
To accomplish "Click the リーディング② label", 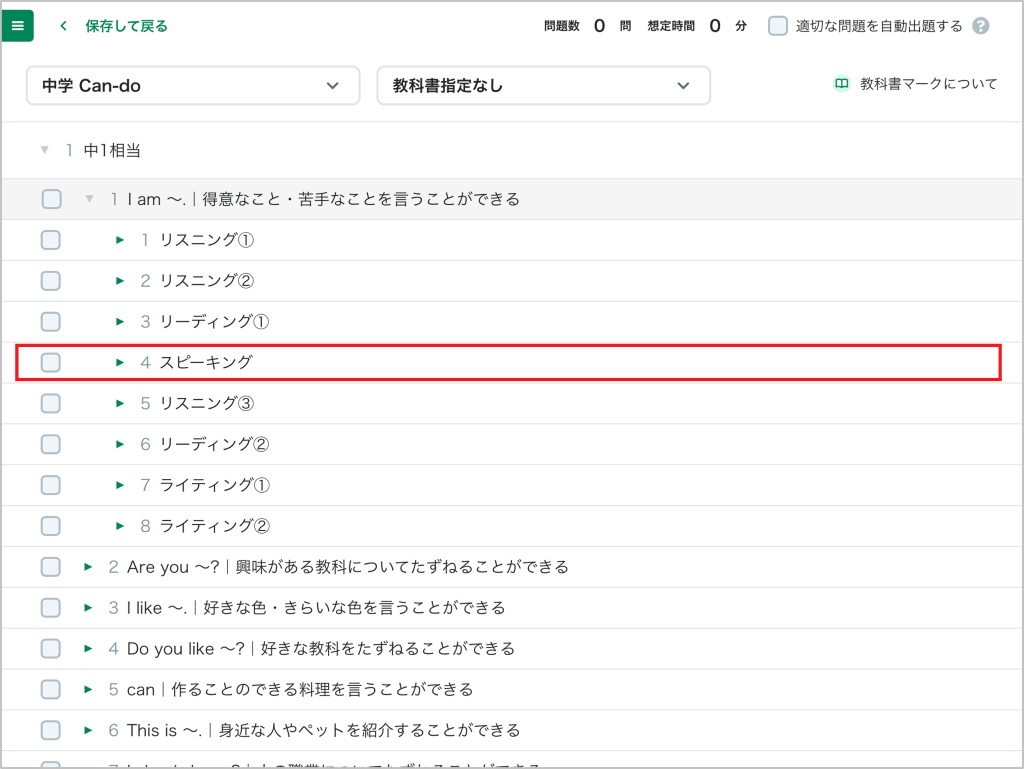I will pos(214,444).
